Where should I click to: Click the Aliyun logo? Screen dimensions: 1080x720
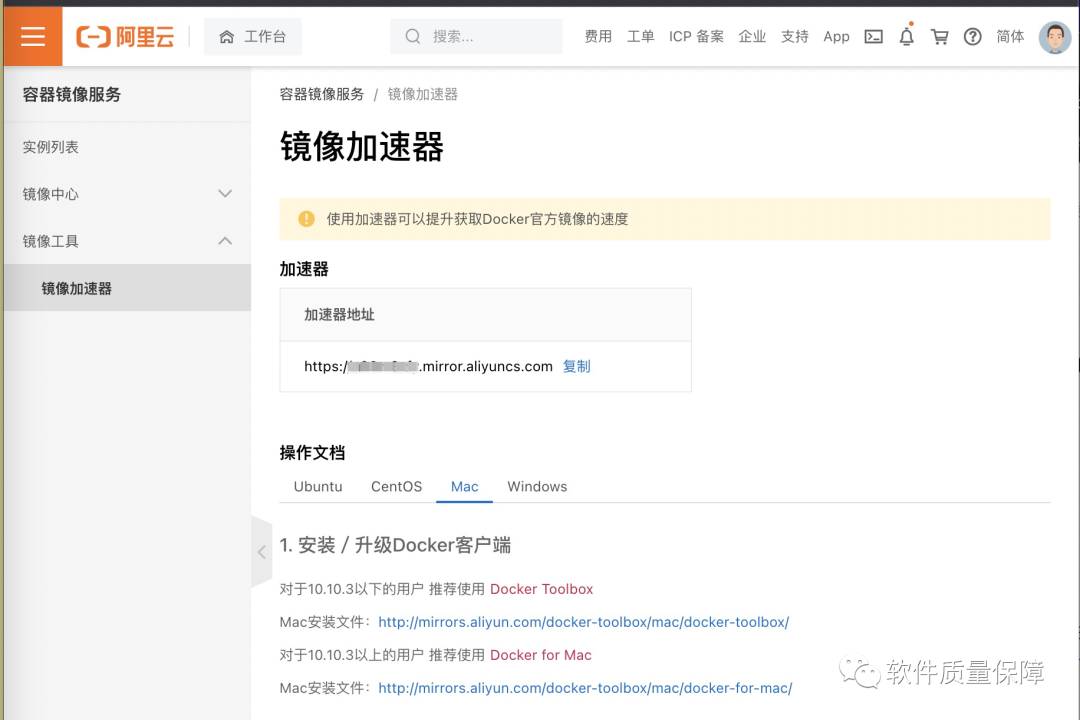125,37
